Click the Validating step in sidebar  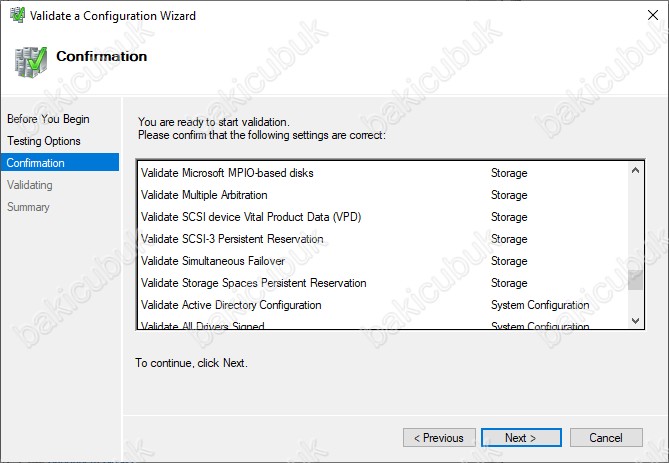click(29, 185)
